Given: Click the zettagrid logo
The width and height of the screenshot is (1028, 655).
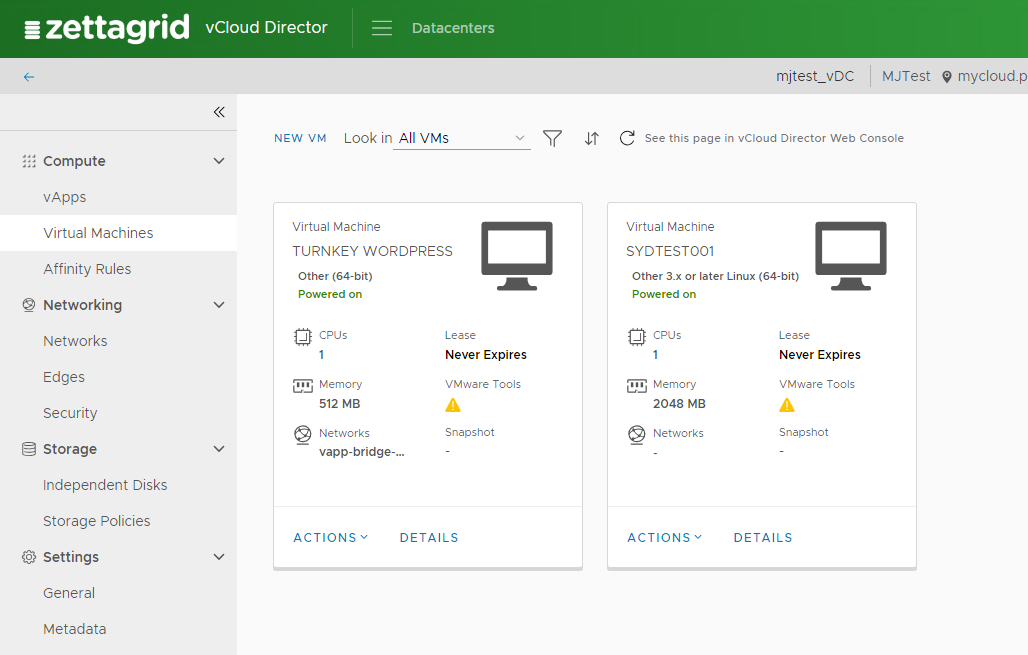Looking at the screenshot, I should click(107, 28).
